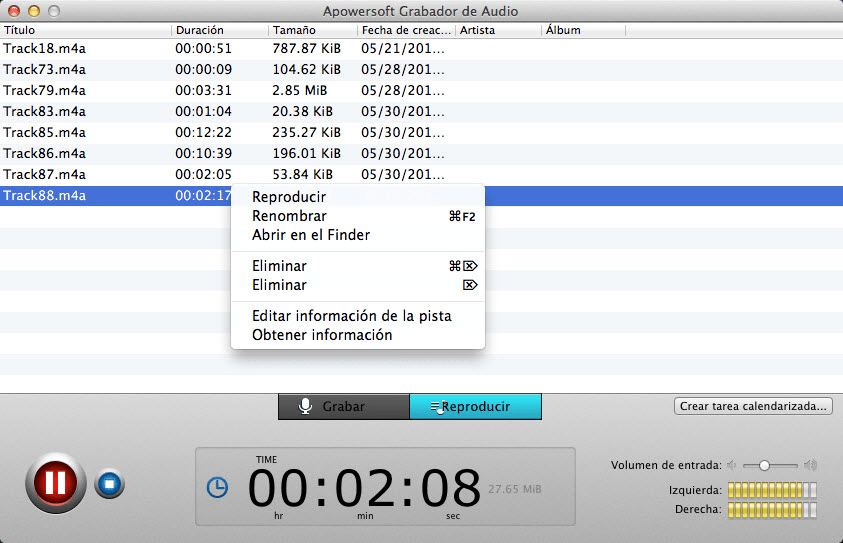The width and height of the screenshot is (843, 543).
Task: Click the playlist icon on Reproducir tab
Action: pos(435,407)
